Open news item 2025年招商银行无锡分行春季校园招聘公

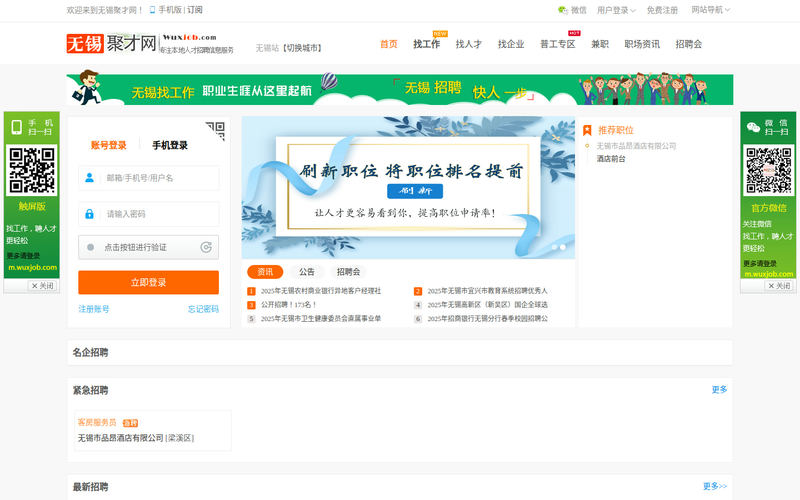coord(487,318)
